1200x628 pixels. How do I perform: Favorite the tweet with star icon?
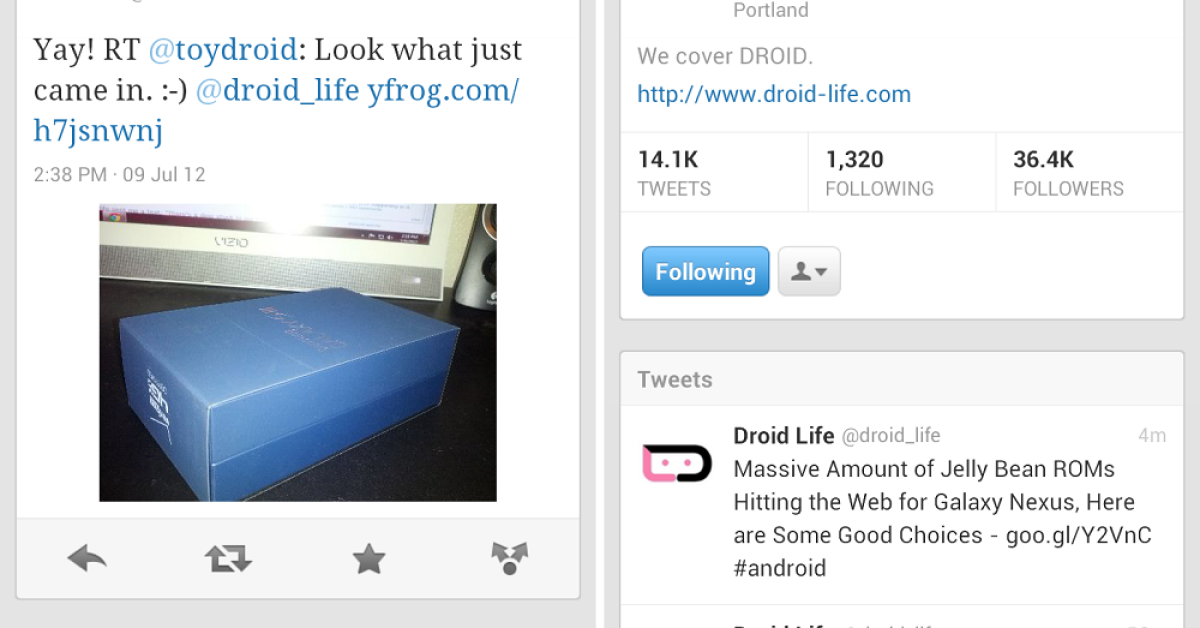tap(369, 558)
